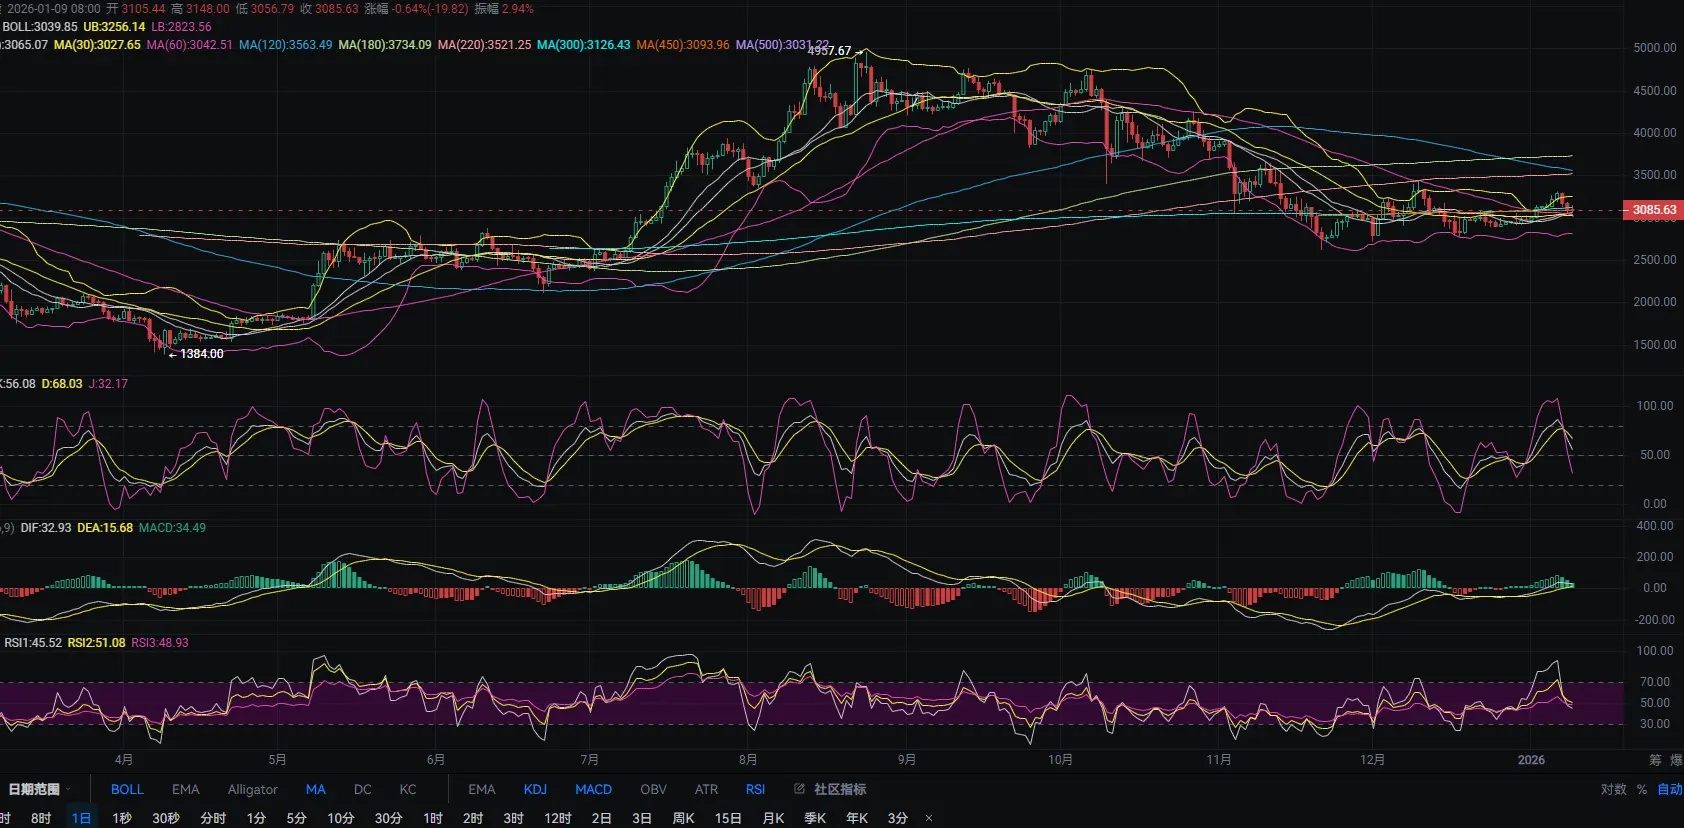This screenshot has width=1684, height=828.
Task: Switch to the 1秒 timeframe
Action: click(122, 818)
